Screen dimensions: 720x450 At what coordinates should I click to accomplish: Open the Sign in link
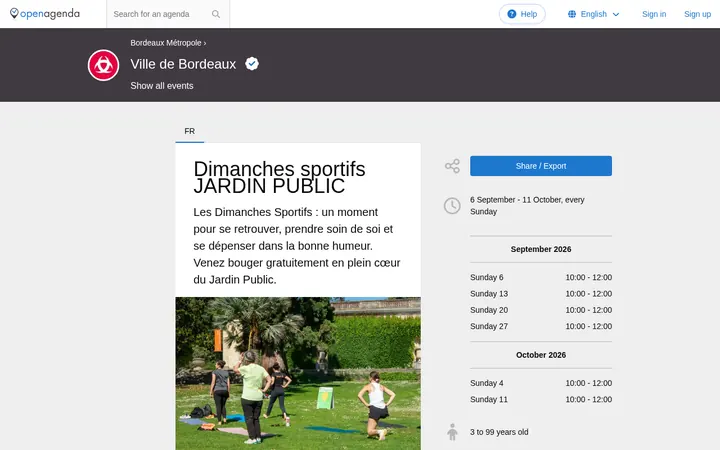click(x=654, y=14)
